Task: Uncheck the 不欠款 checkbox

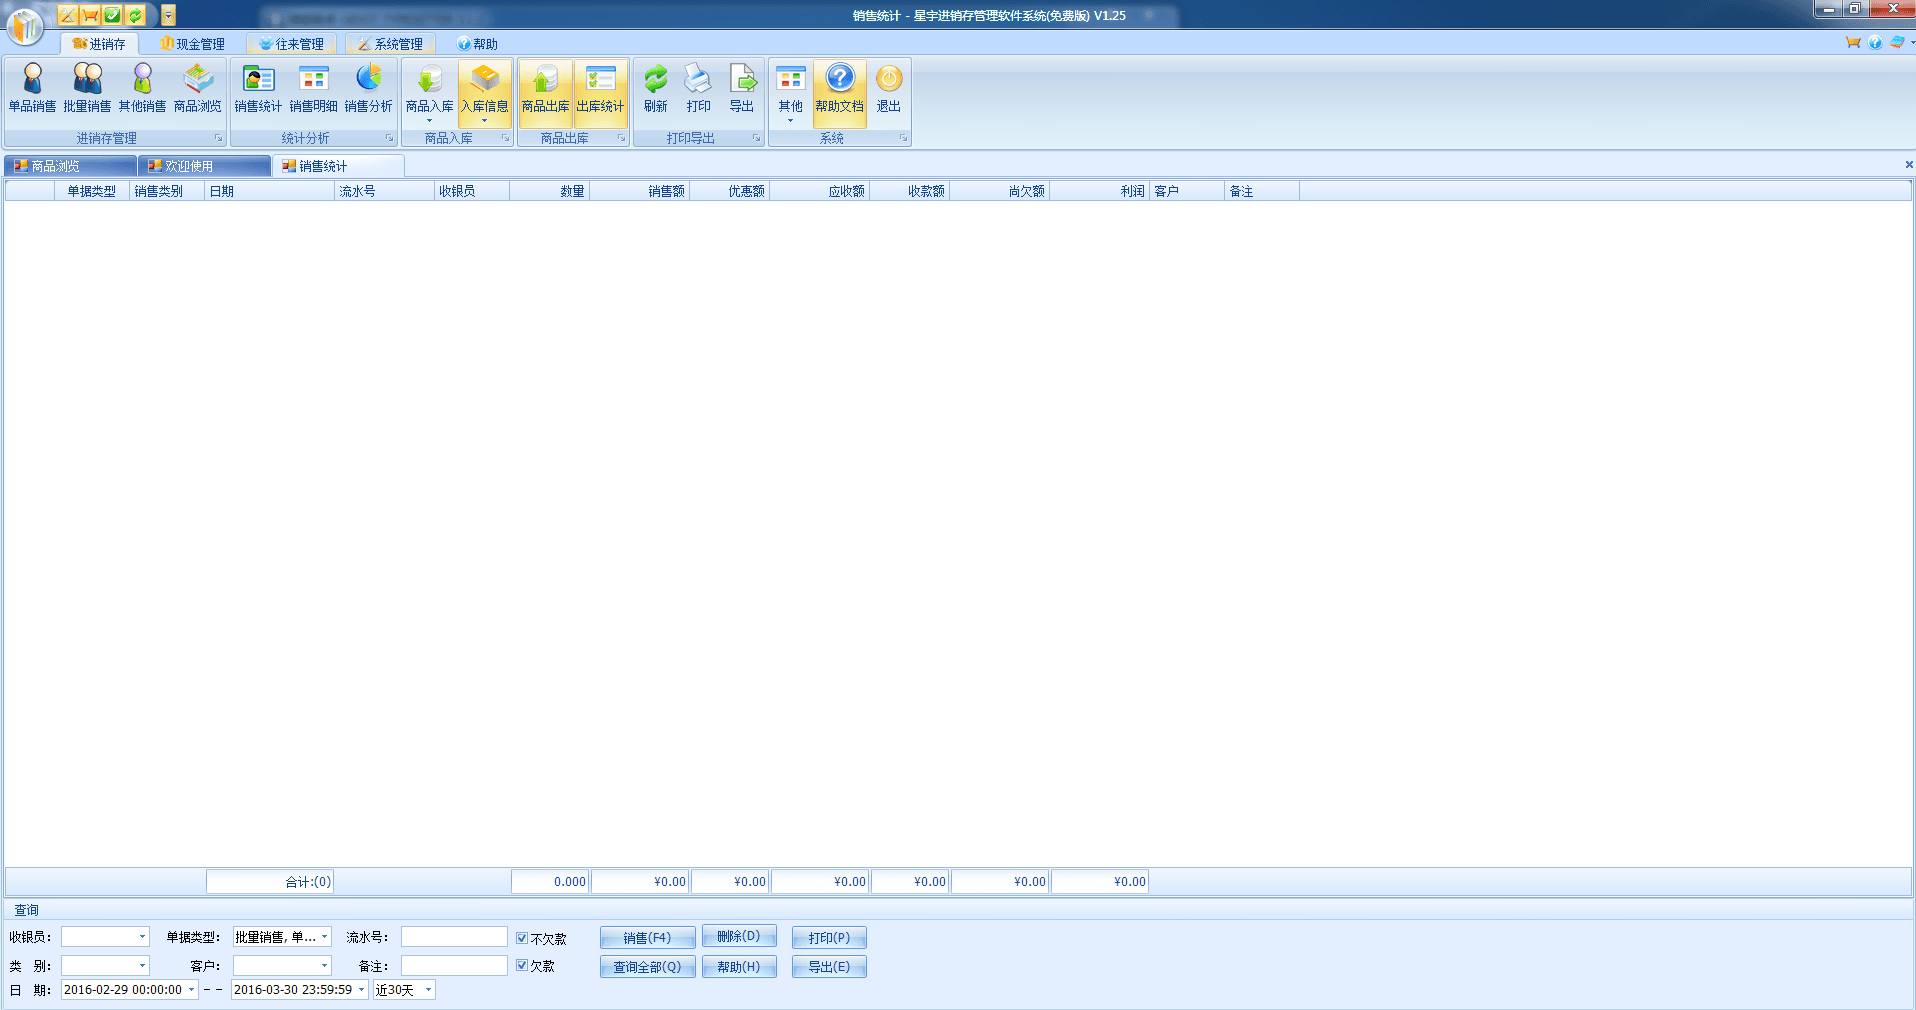Action: 522,938
